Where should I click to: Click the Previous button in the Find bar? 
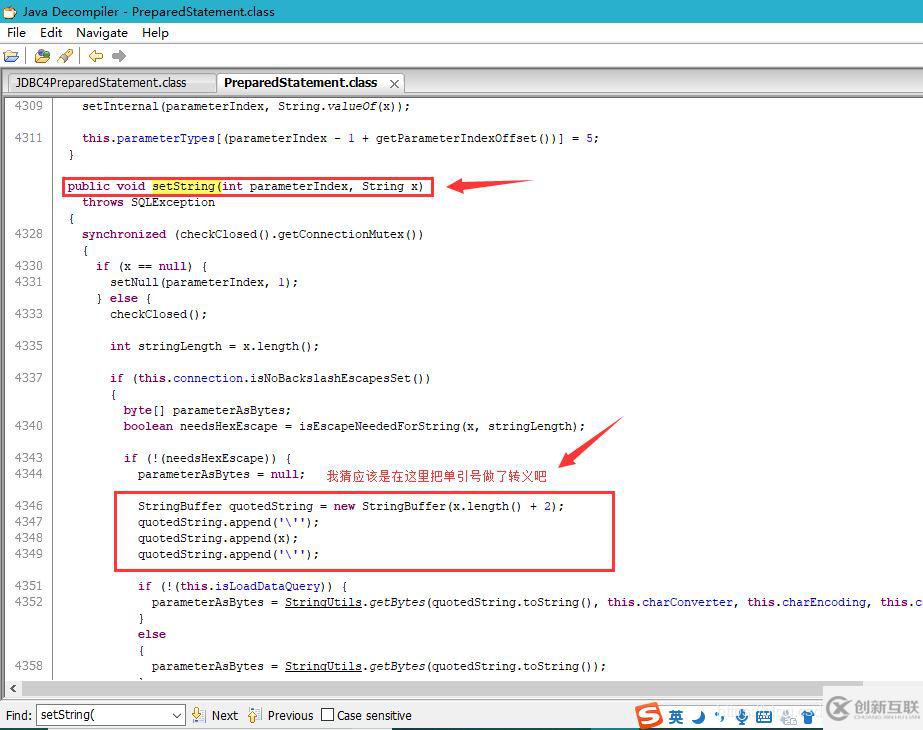(291, 715)
